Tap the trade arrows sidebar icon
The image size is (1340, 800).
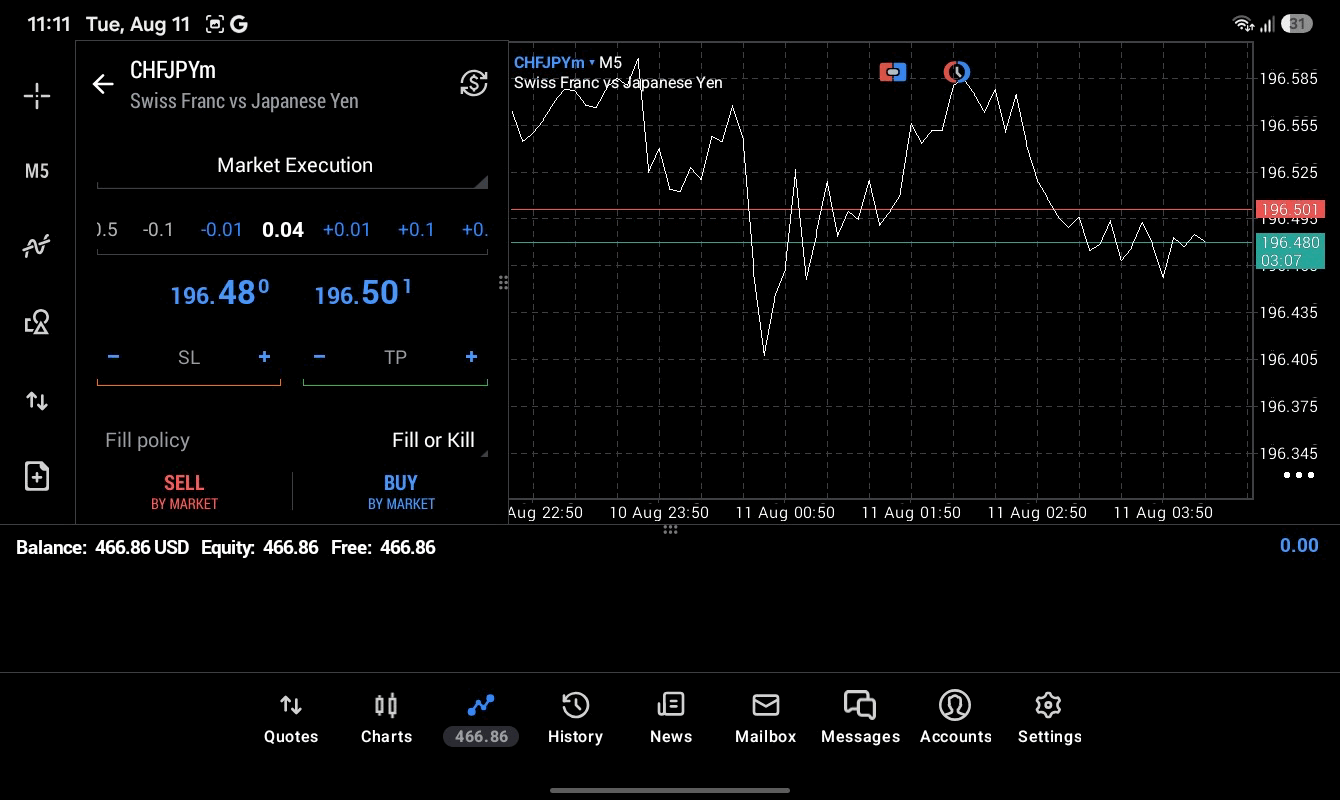click(37, 401)
